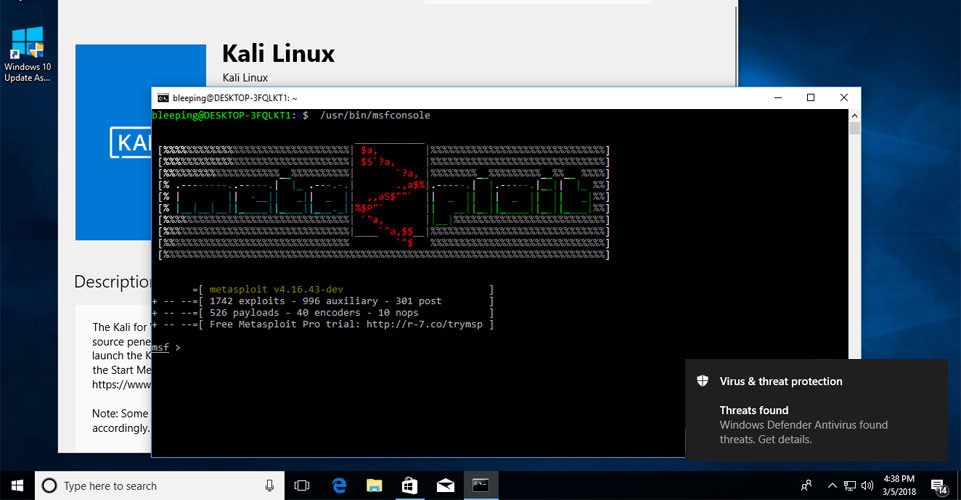Open Windows 10 Update Assistant desktop shortcut
The image size is (961, 500).
click(28, 55)
